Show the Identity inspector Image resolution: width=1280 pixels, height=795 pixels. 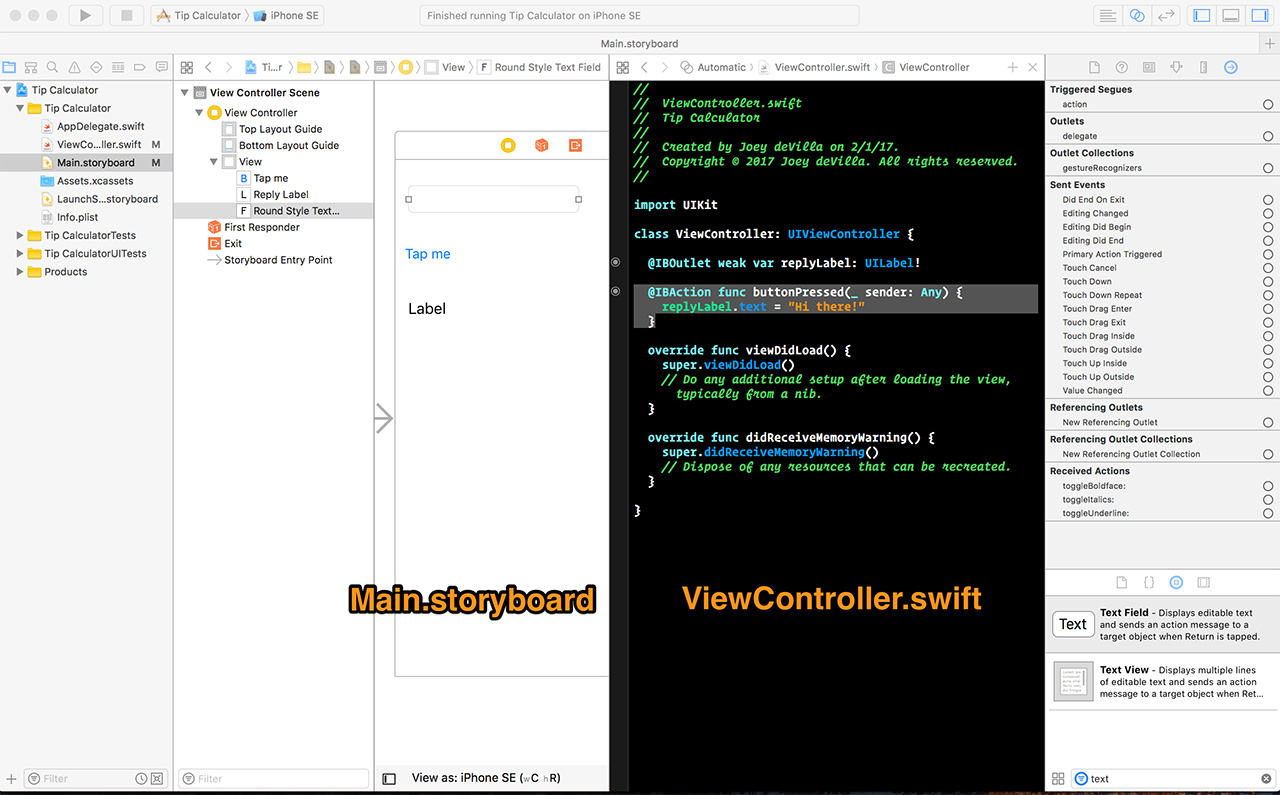coord(1149,67)
